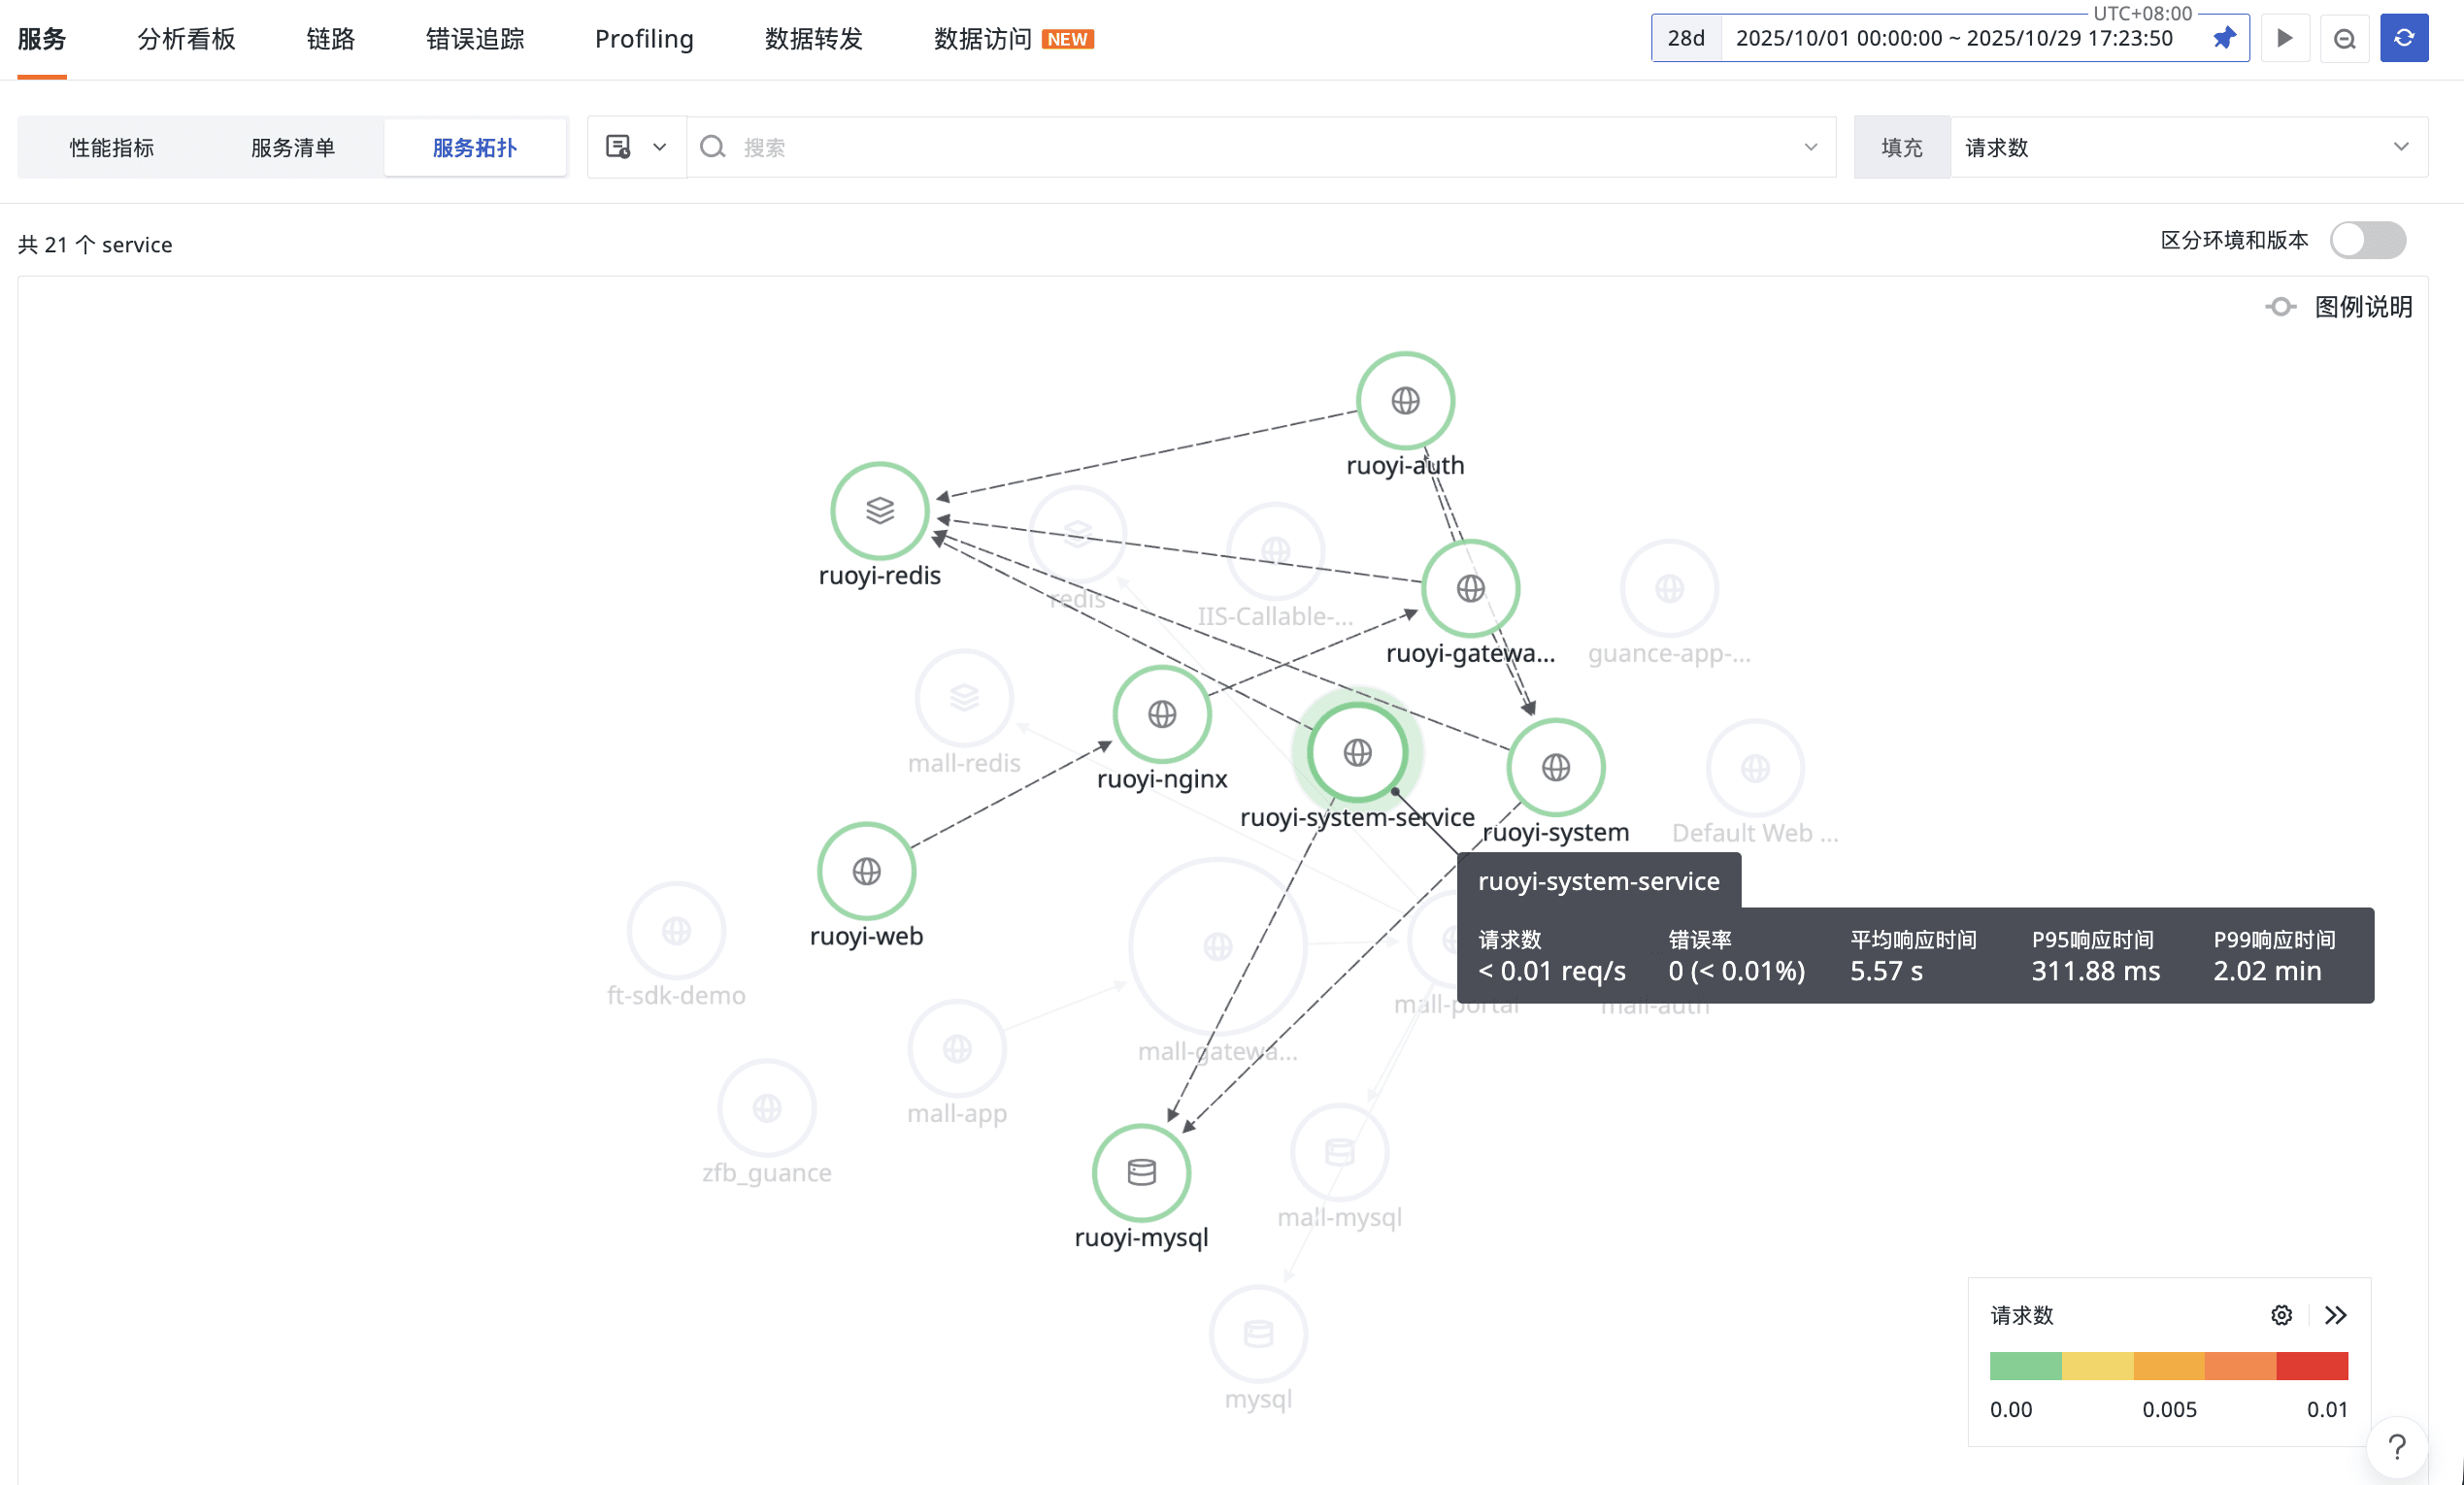This screenshot has width=2464, height=1485.
Task: Open the view filter icon dropdown
Action: click(635, 147)
